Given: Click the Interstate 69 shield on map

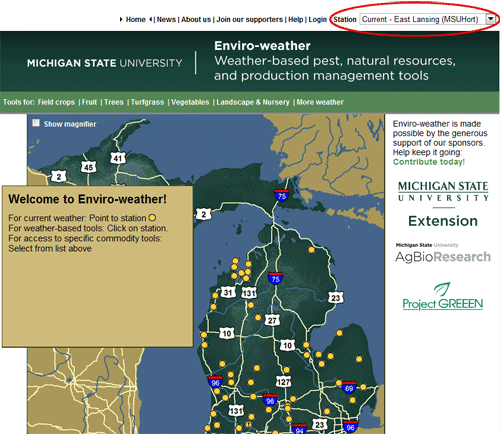Looking at the screenshot, I should 349,388.
